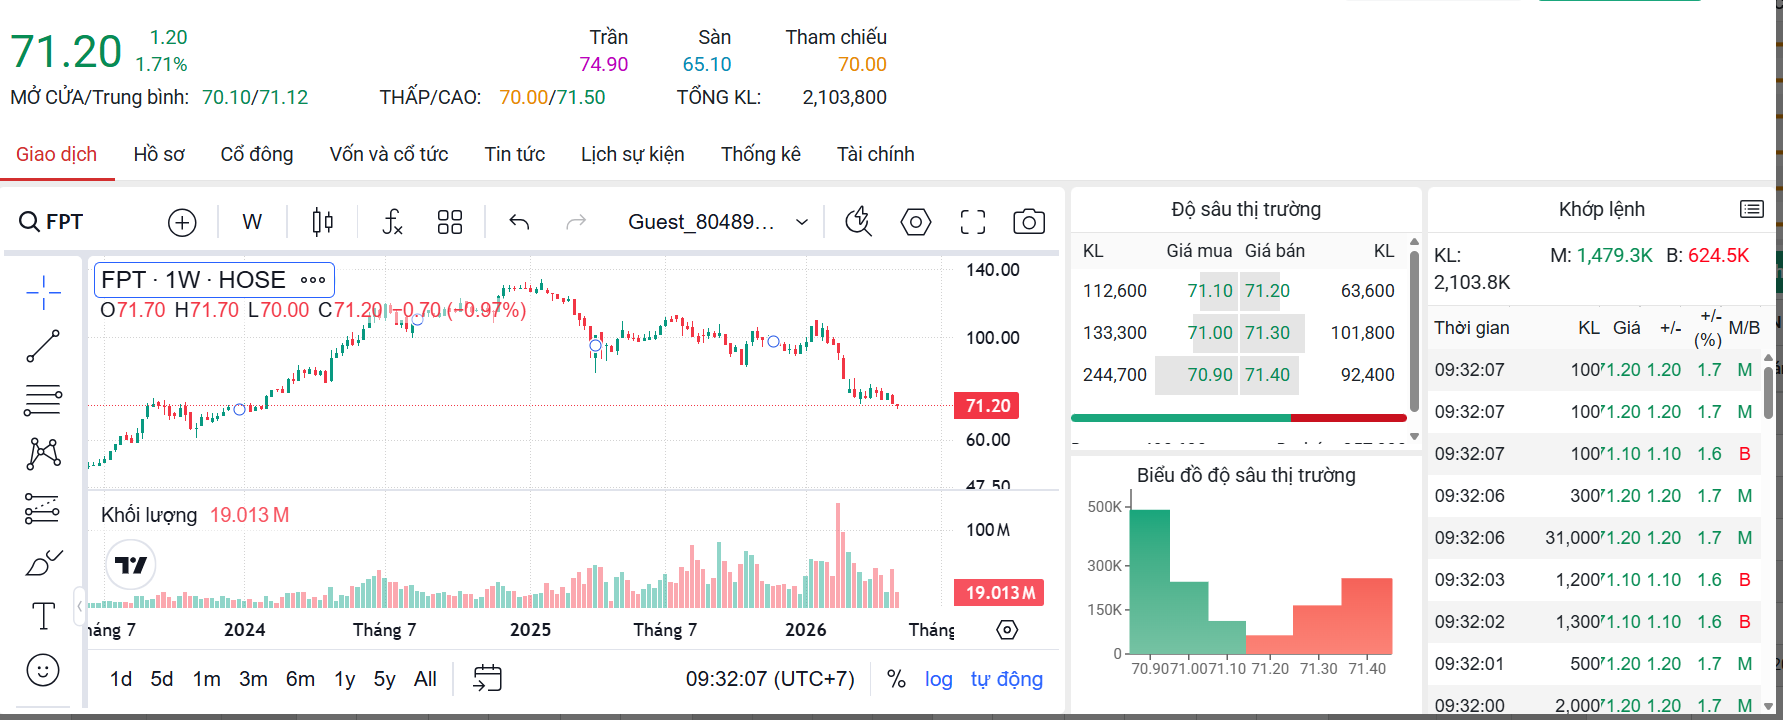Select the crosshair cursor tool

[43, 293]
